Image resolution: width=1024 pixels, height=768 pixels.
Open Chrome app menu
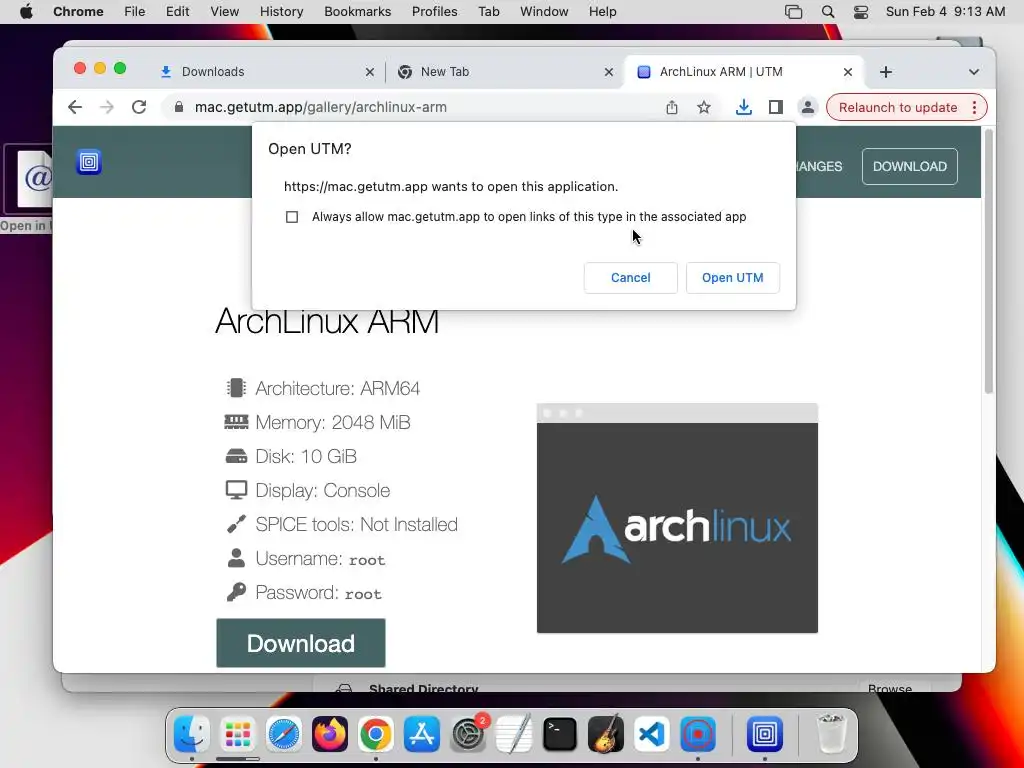(78, 12)
